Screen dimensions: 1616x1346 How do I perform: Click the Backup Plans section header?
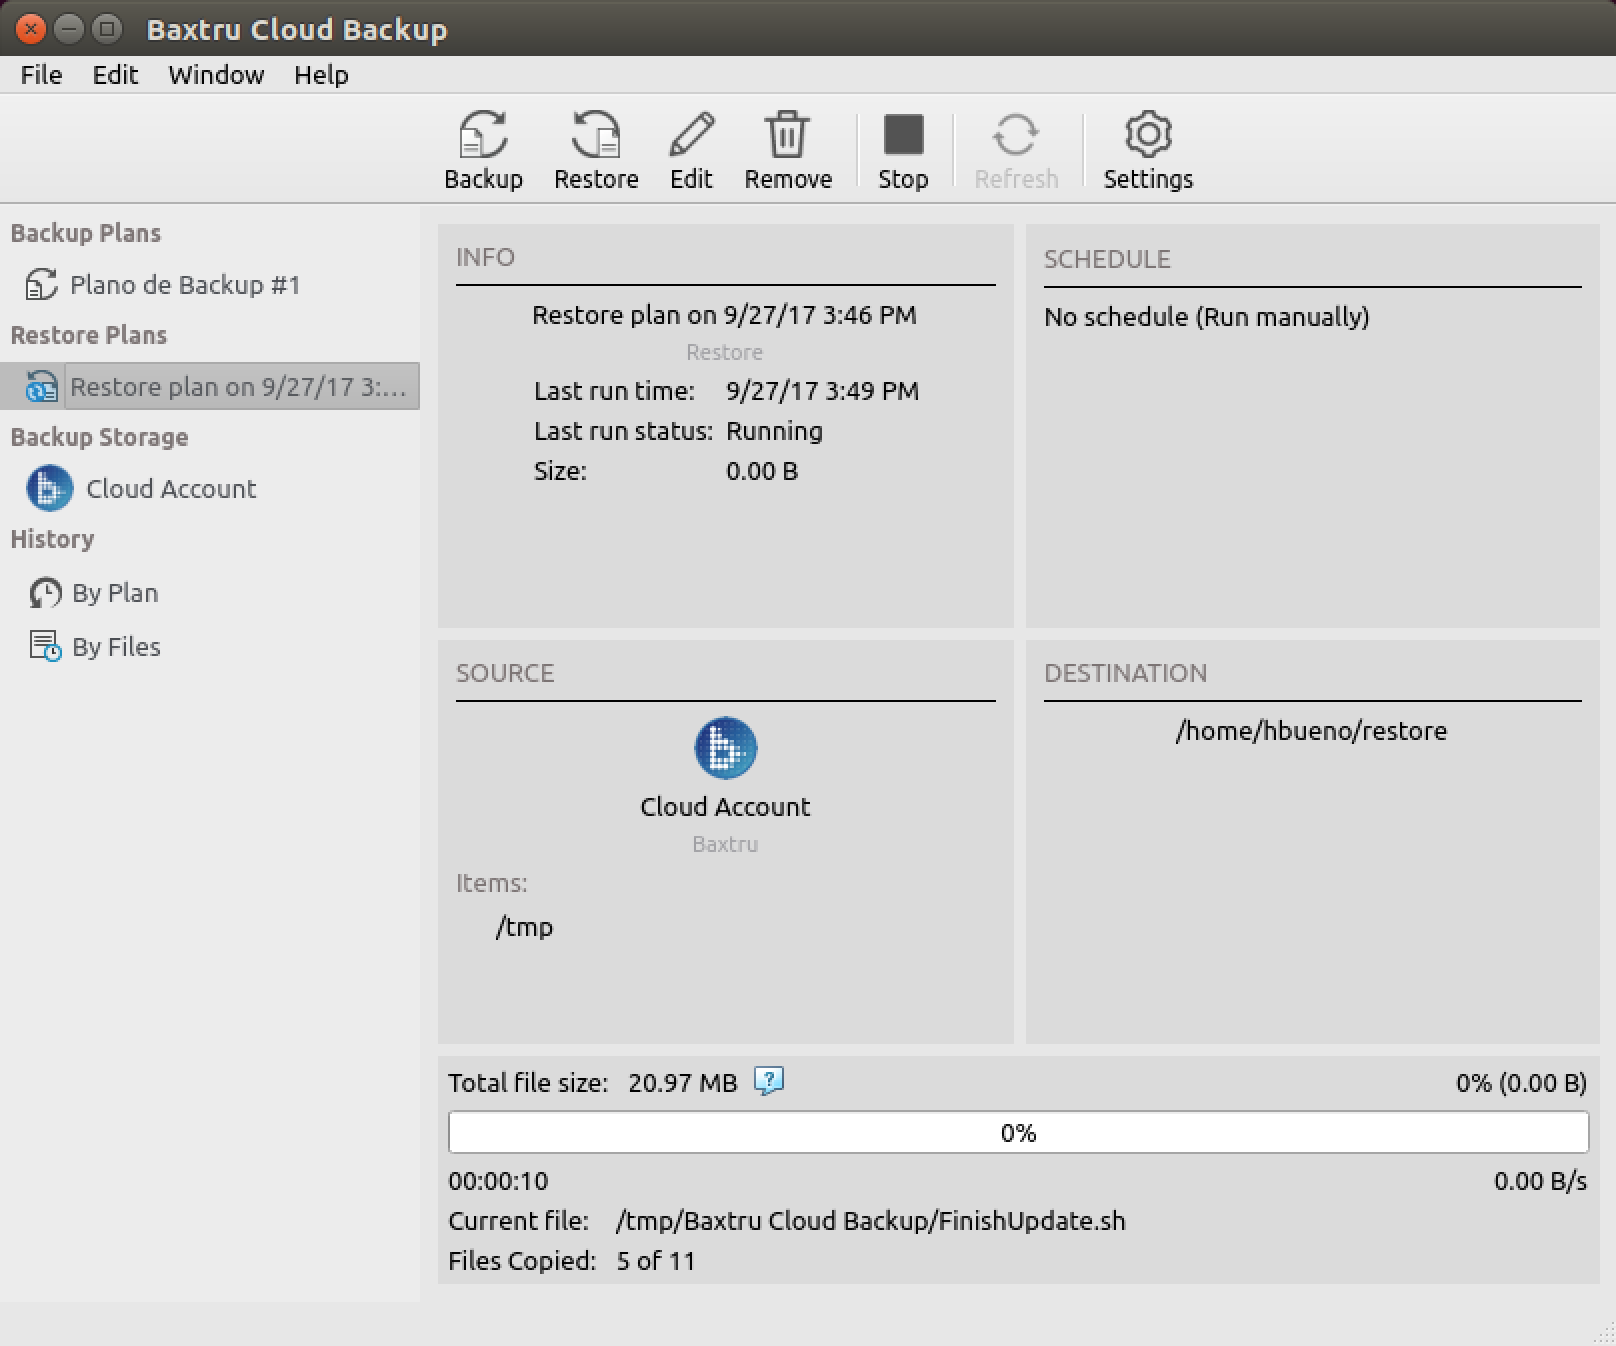(x=85, y=233)
